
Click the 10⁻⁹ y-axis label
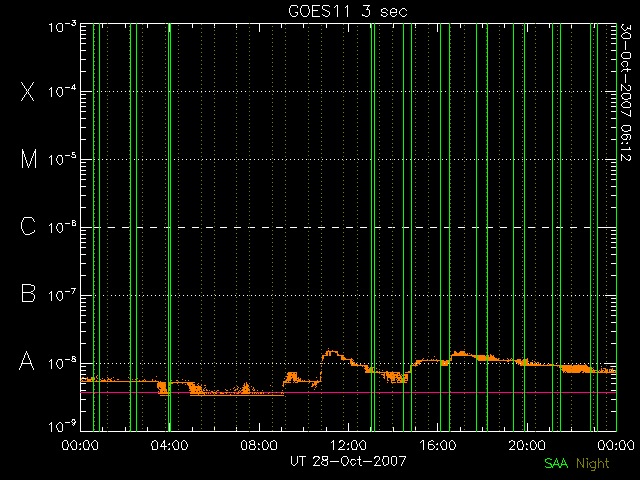click(x=62, y=426)
